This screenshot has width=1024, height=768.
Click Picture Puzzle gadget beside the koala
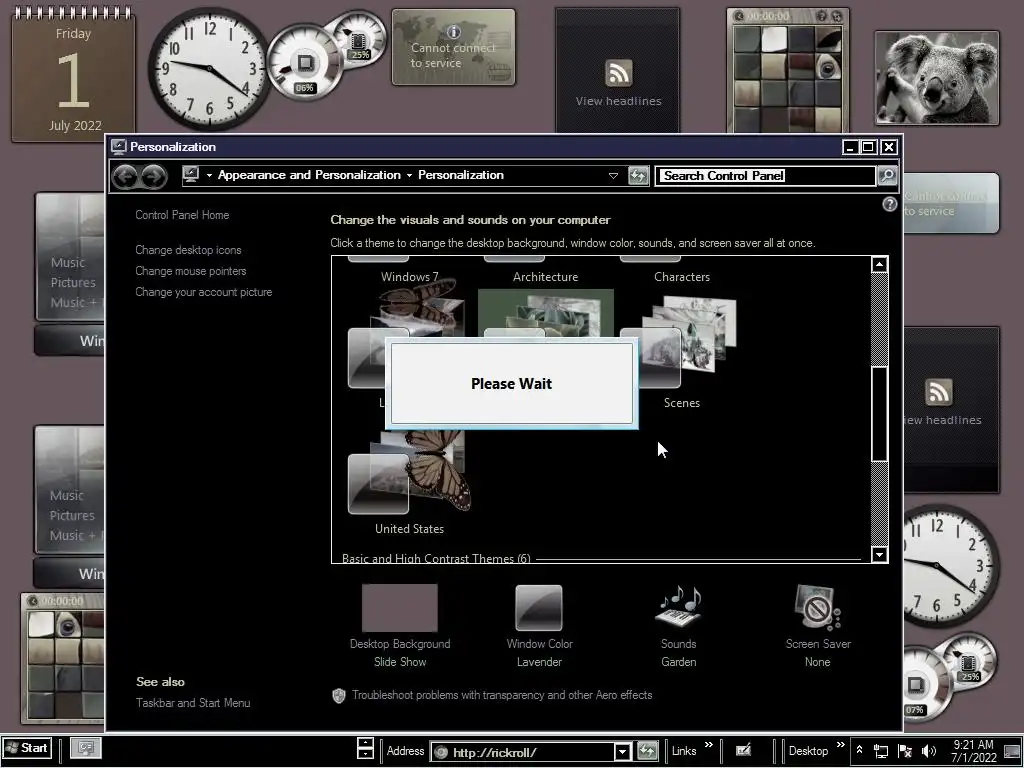788,71
